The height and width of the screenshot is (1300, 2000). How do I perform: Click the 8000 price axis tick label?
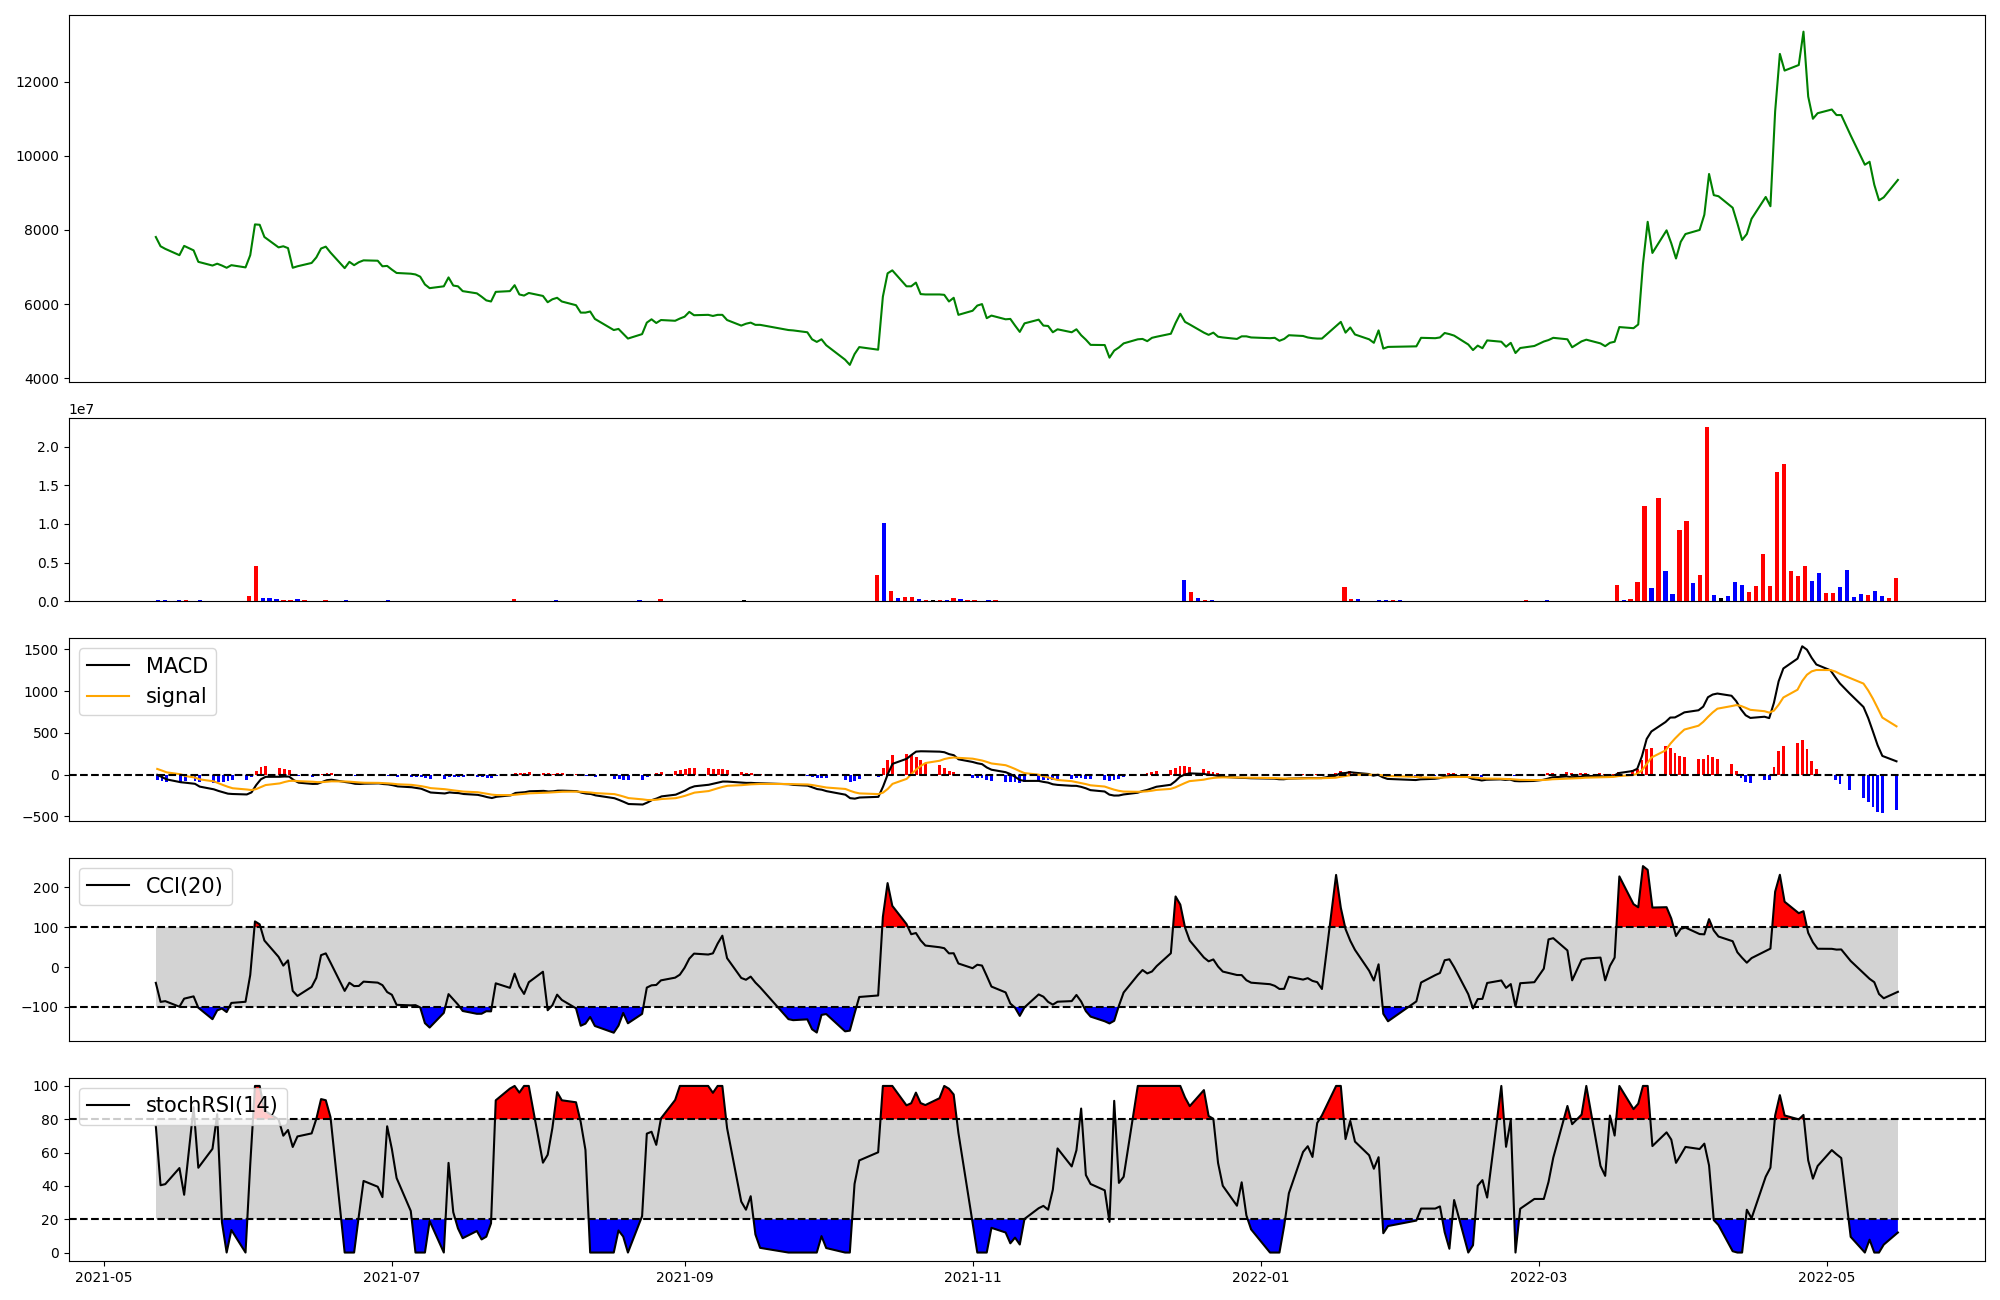[x=43, y=230]
